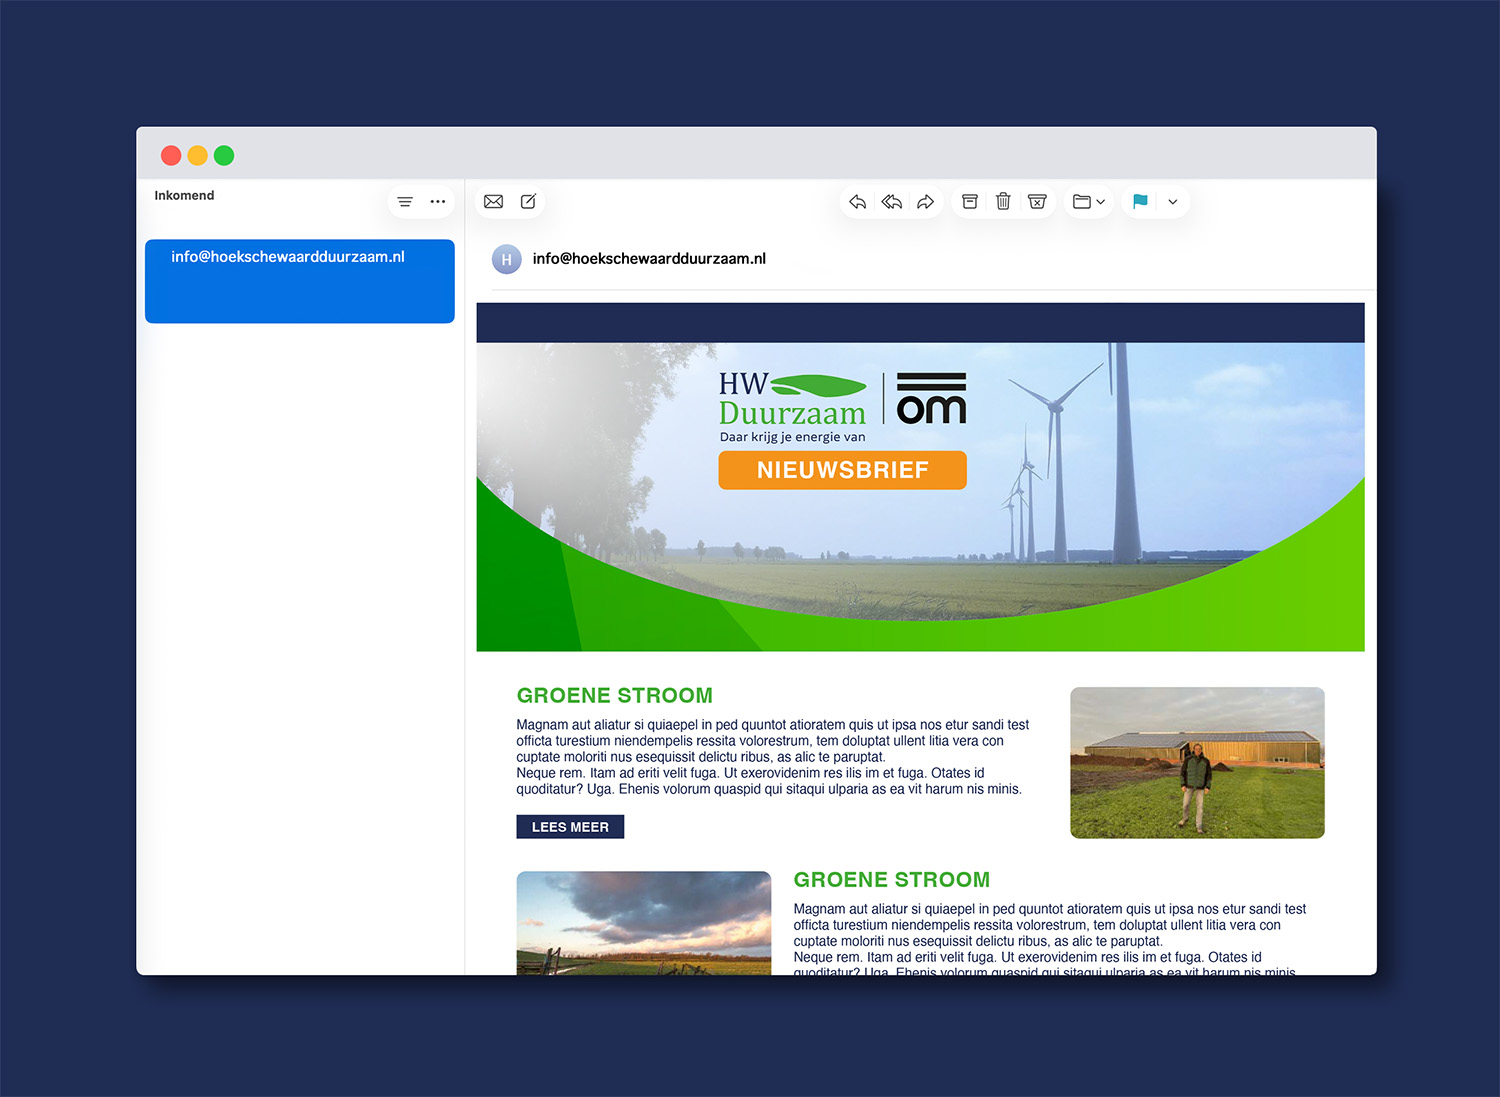Forward the email
1500x1097 pixels.
coord(925,202)
